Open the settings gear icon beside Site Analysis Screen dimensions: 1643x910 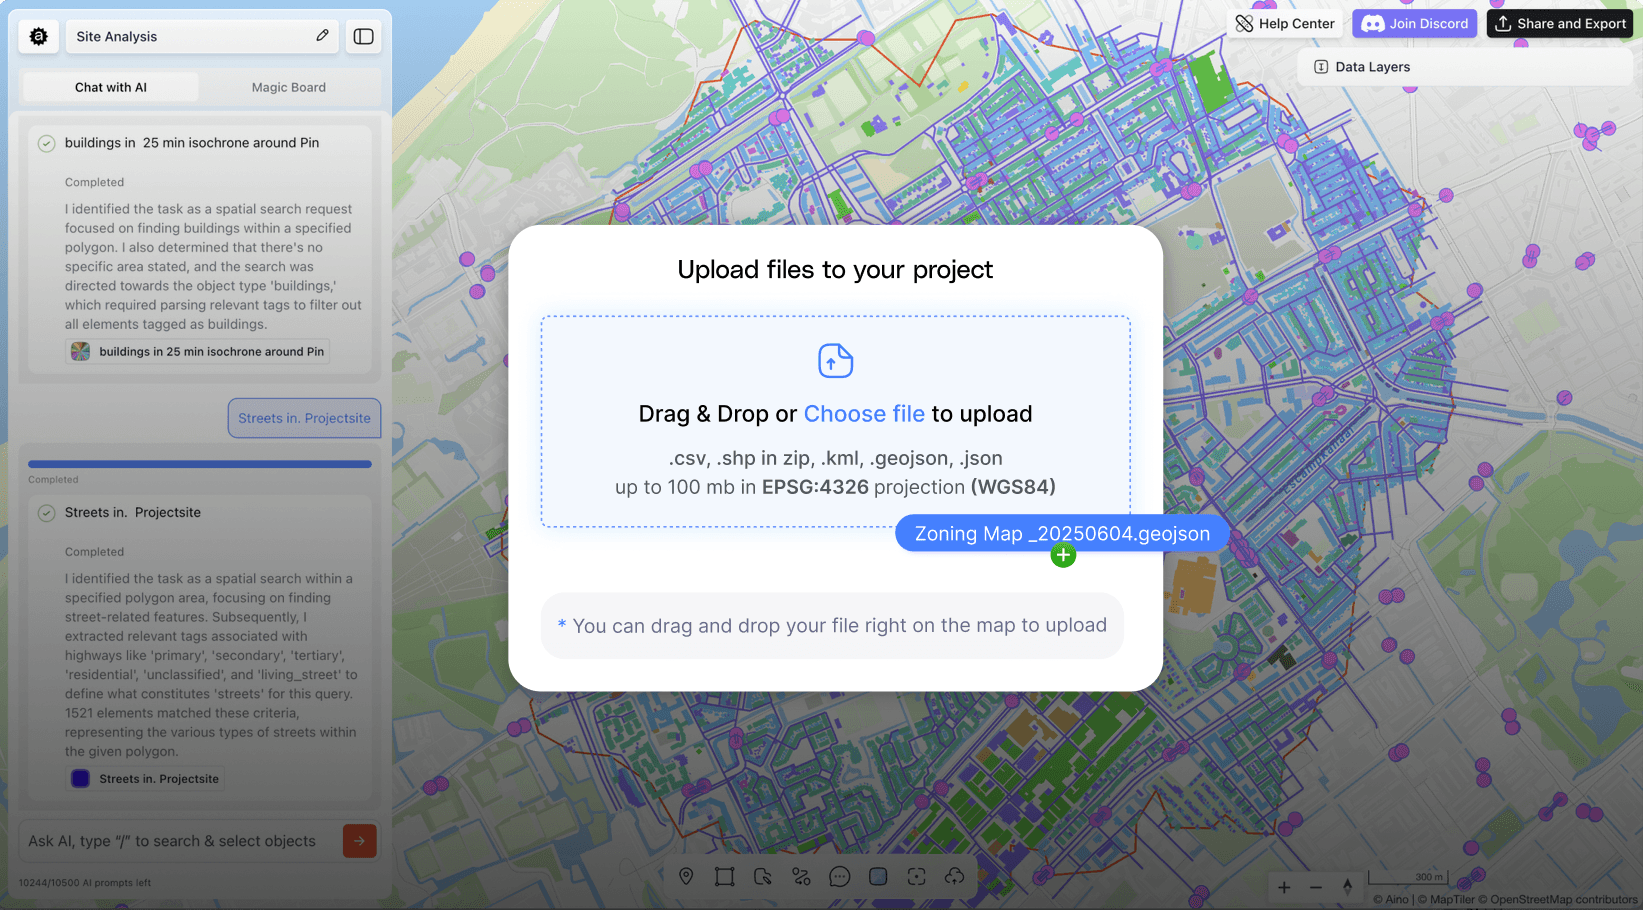pos(38,36)
